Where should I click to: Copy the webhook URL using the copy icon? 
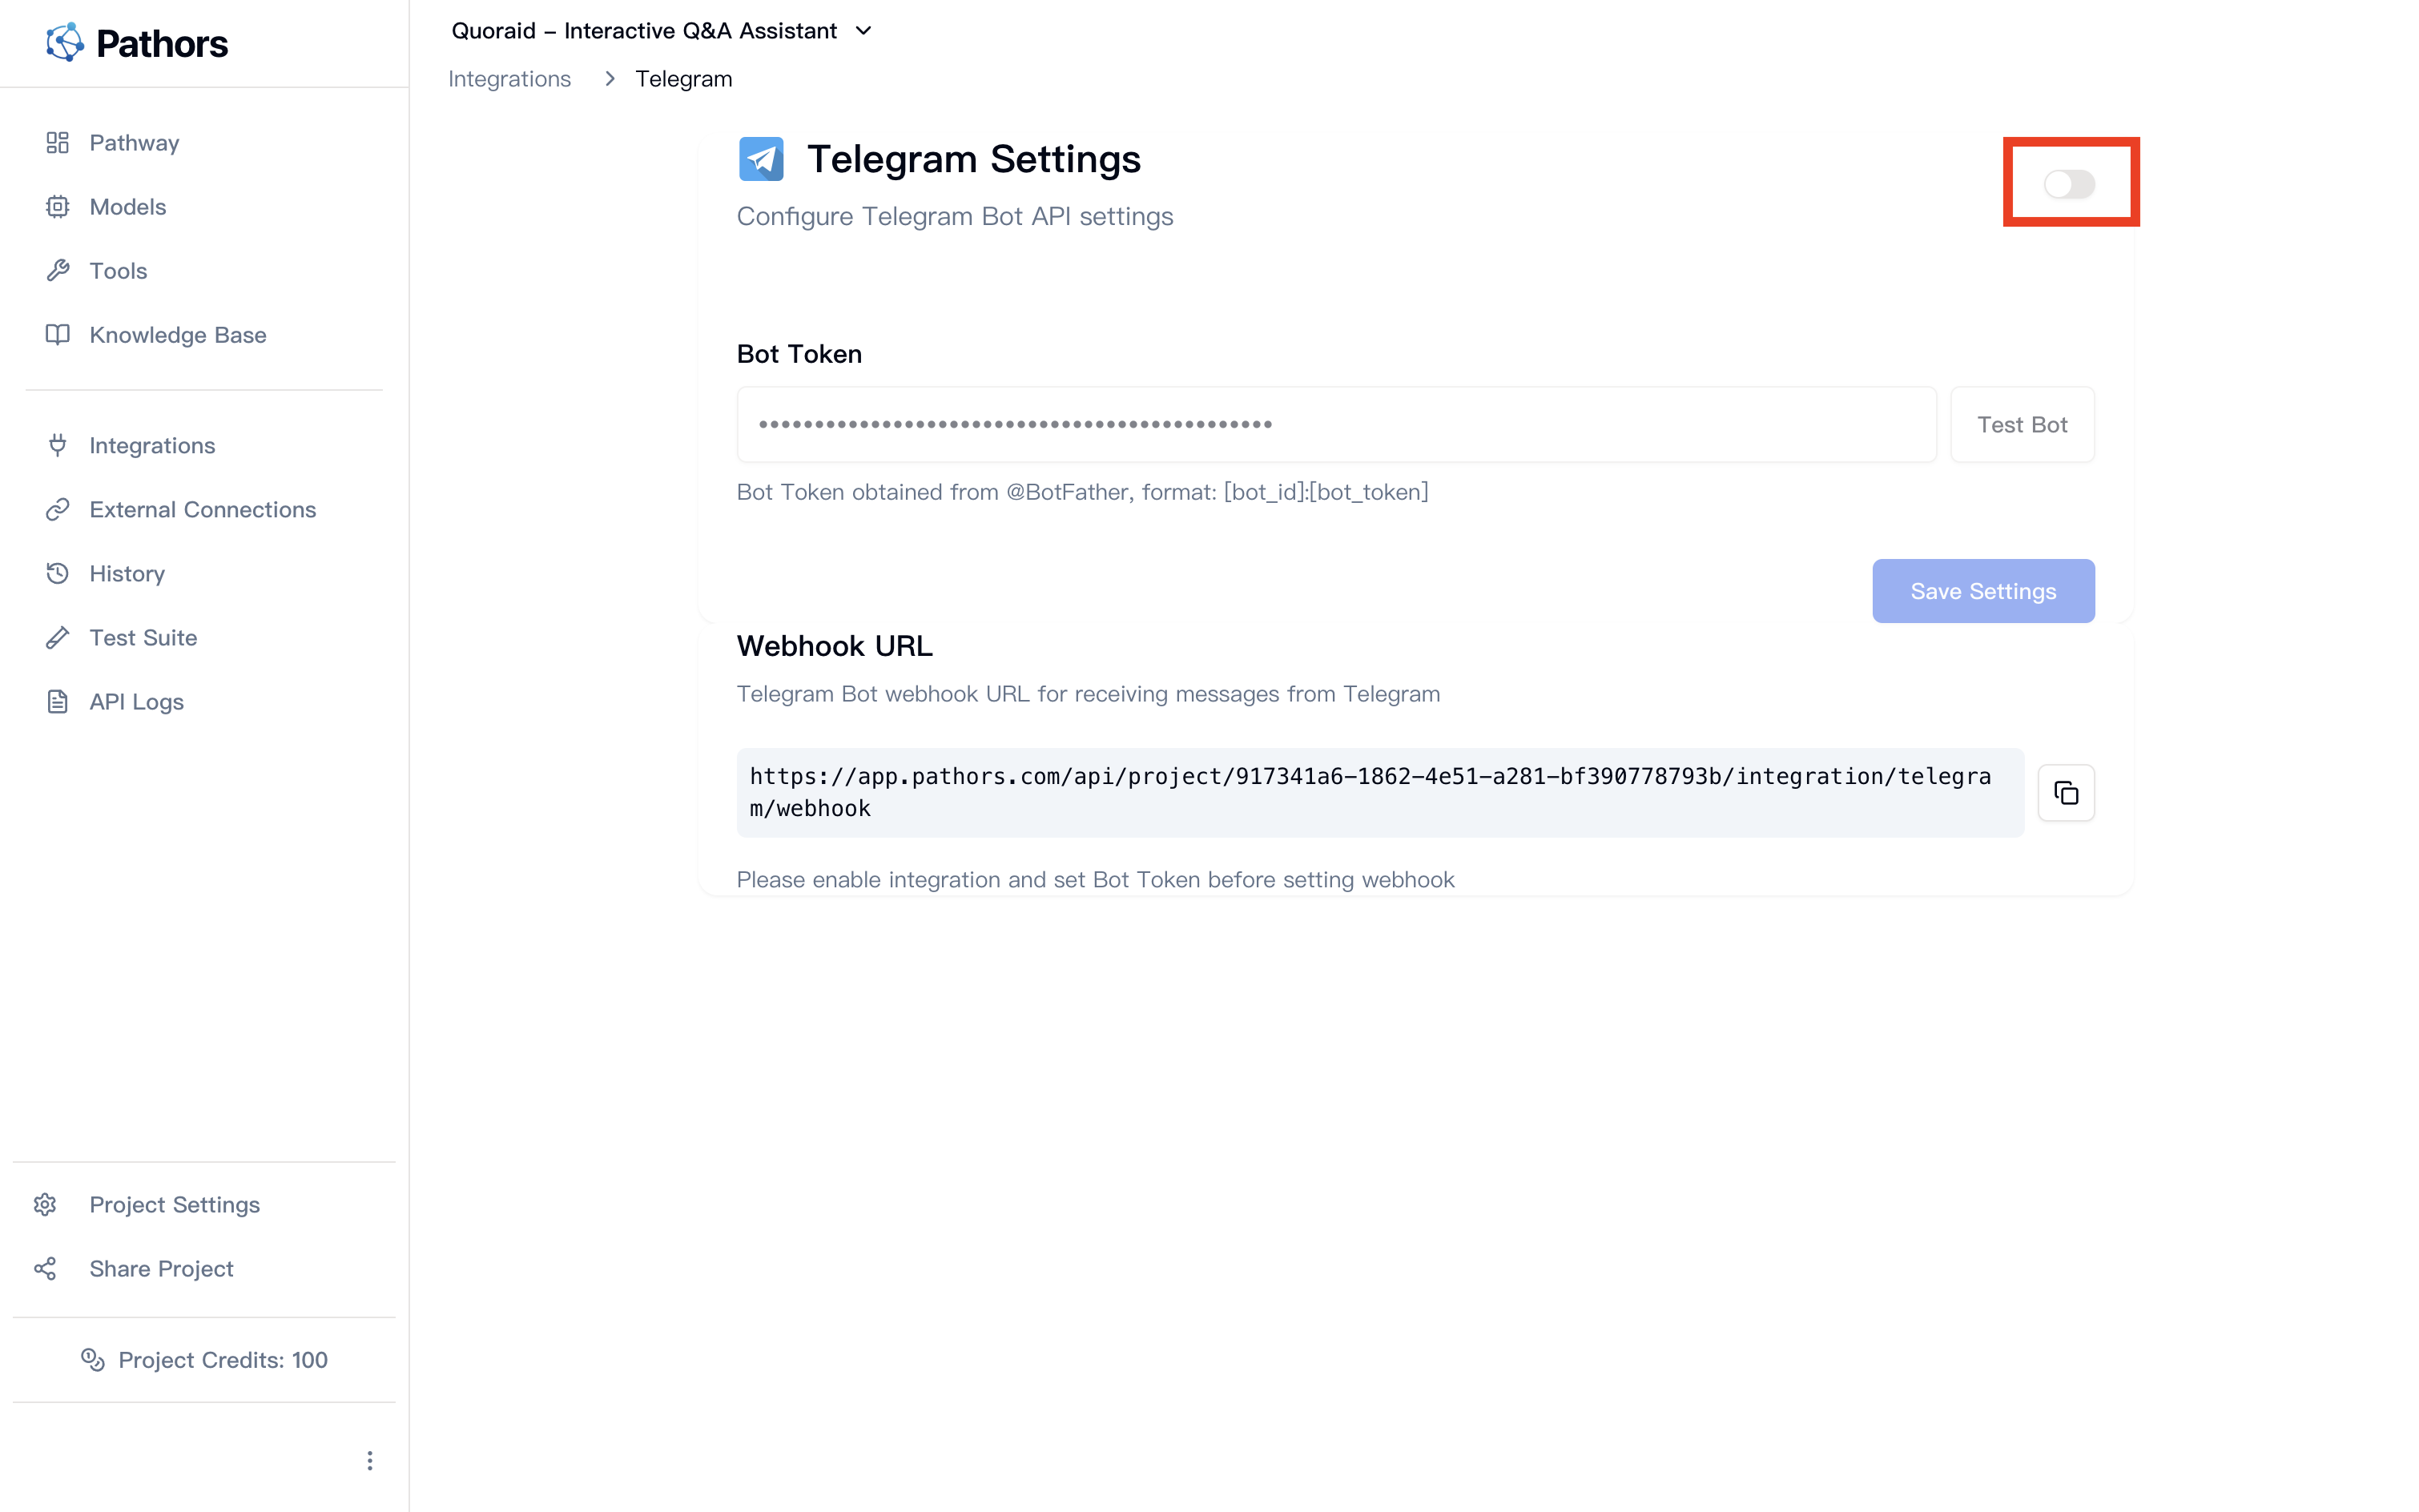click(2066, 792)
